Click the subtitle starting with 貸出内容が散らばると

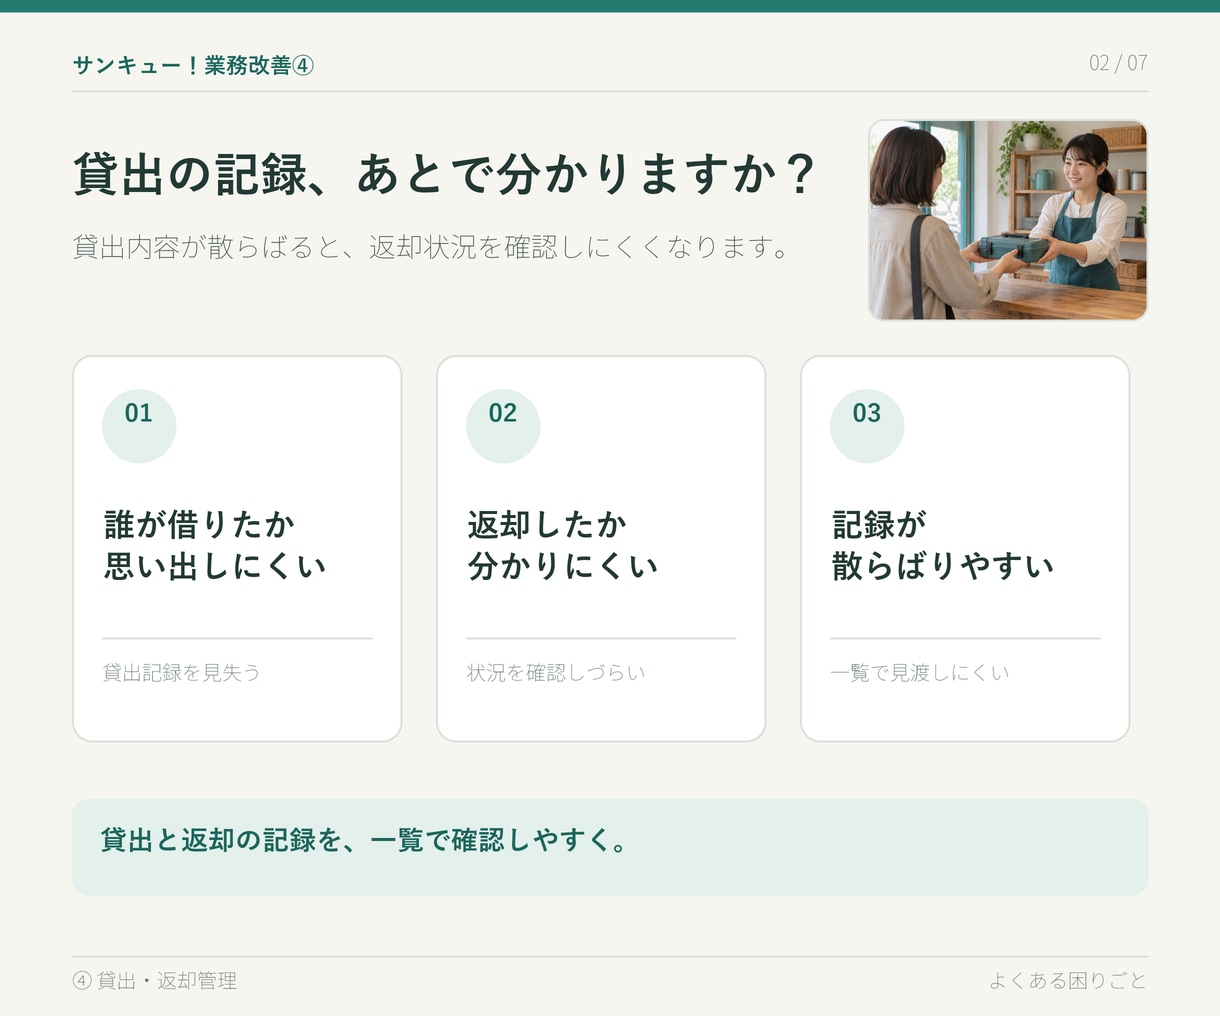tap(432, 247)
